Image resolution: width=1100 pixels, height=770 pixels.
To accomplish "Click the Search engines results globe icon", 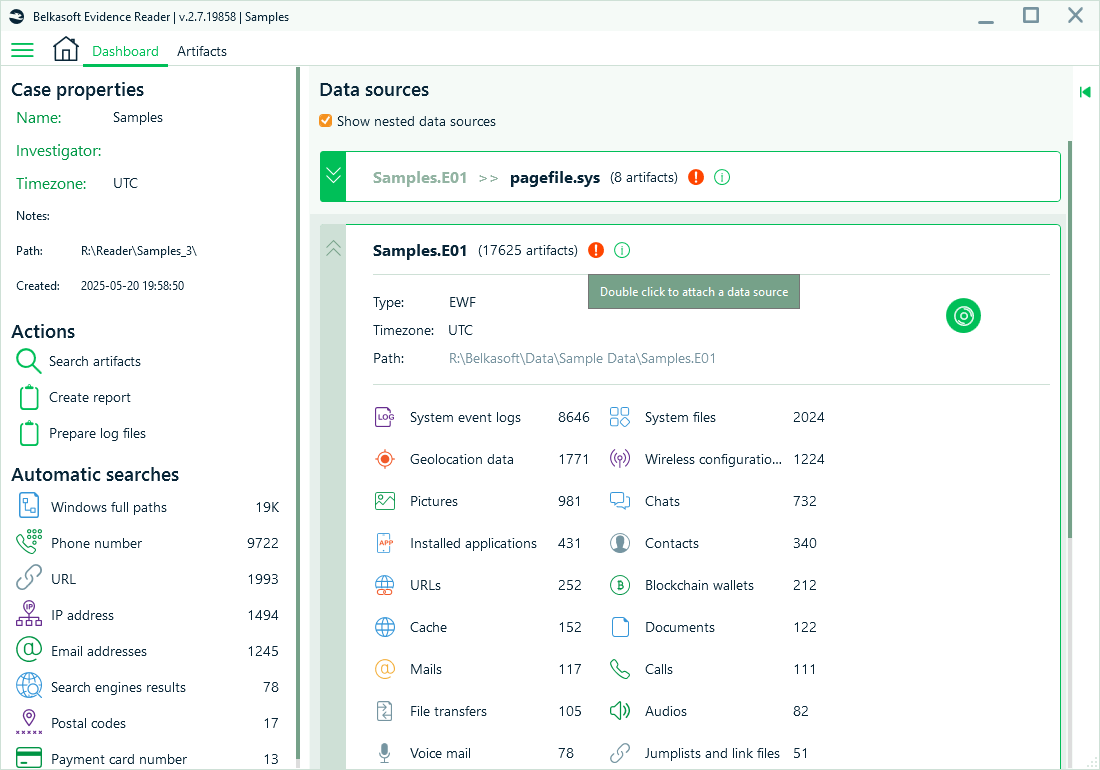I will [x=29, y=686].
